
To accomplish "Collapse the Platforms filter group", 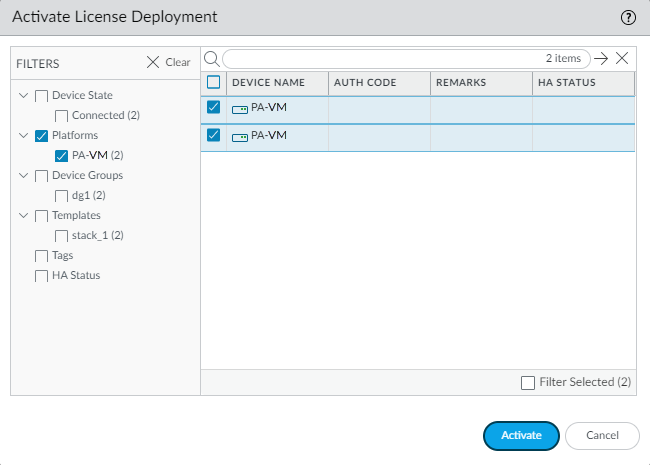I will point(23,135).
